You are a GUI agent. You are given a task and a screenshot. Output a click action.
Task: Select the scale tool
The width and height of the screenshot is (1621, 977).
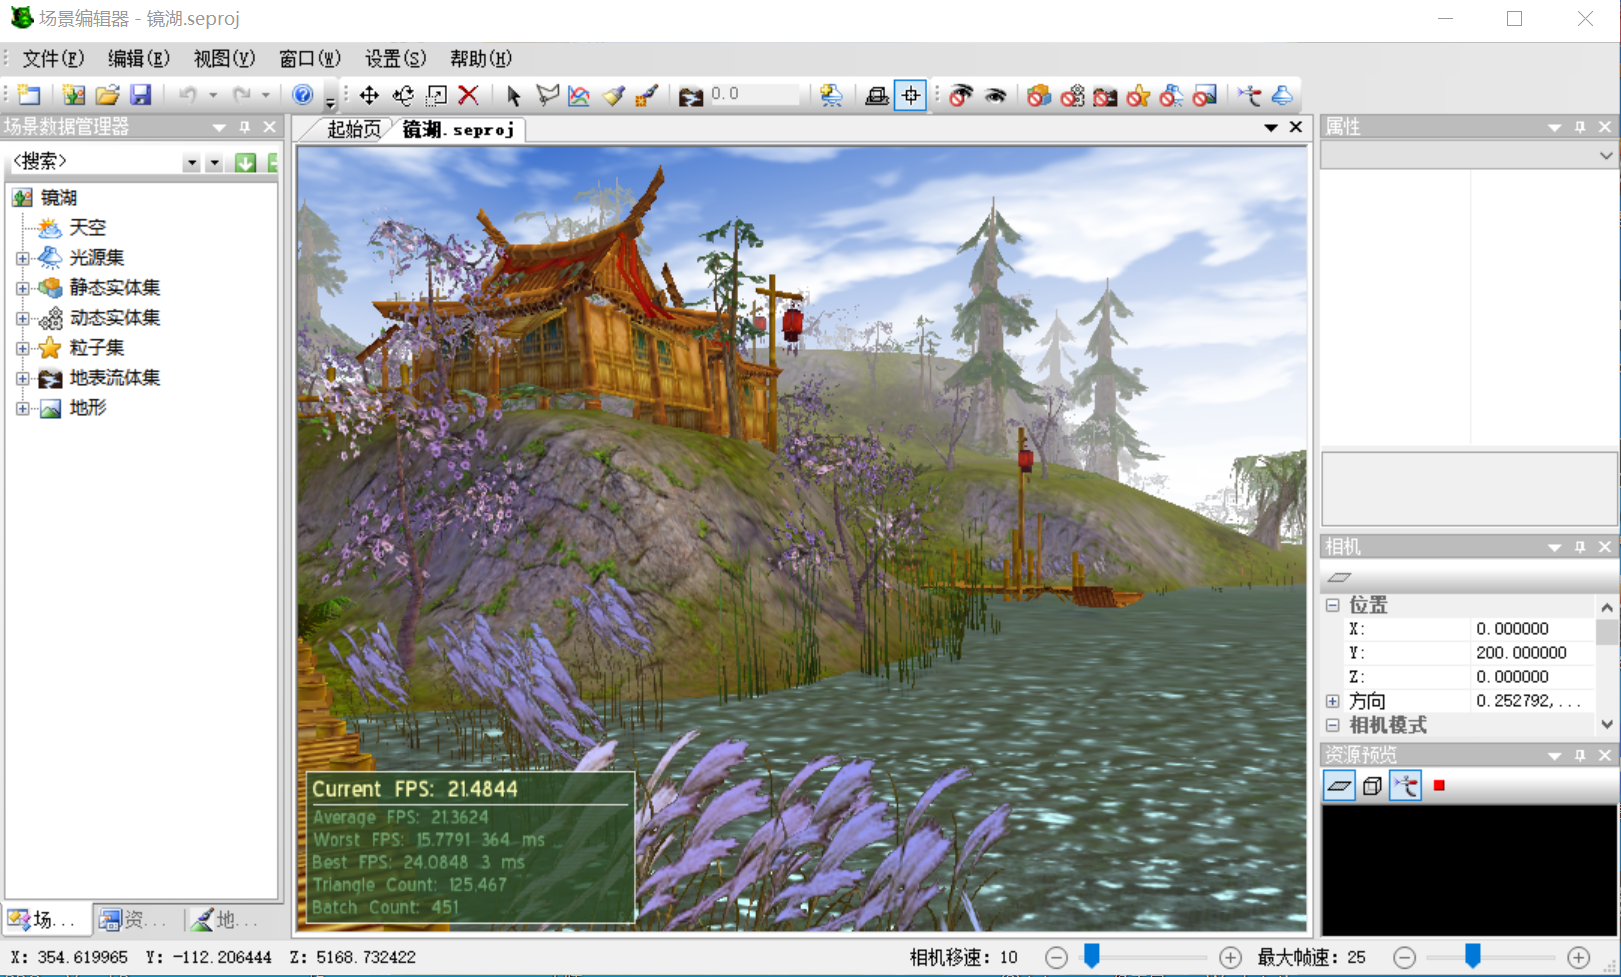pyautogui.click(x=436, y=95)
